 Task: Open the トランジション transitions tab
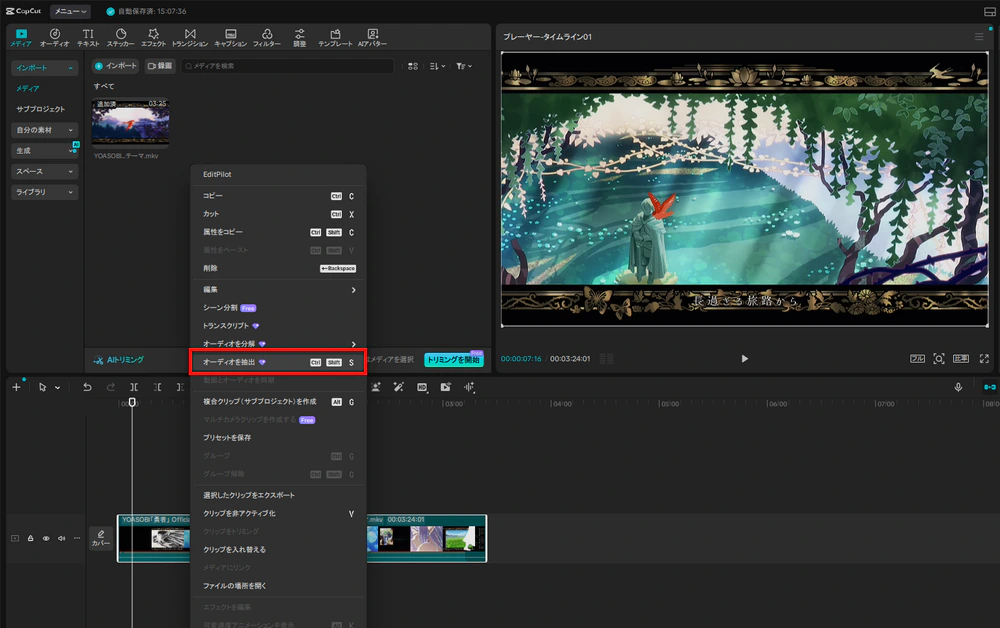(x=190, y=38)
